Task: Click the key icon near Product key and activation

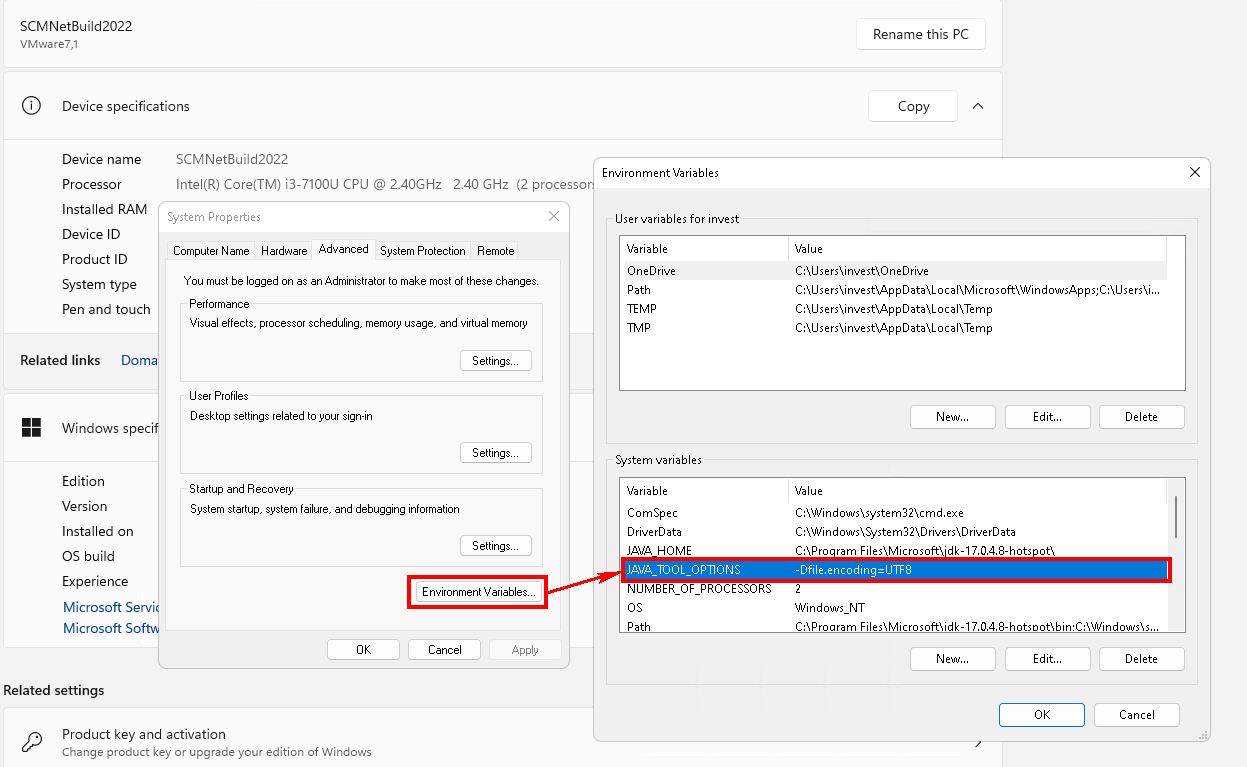Action: click(31, 741)
